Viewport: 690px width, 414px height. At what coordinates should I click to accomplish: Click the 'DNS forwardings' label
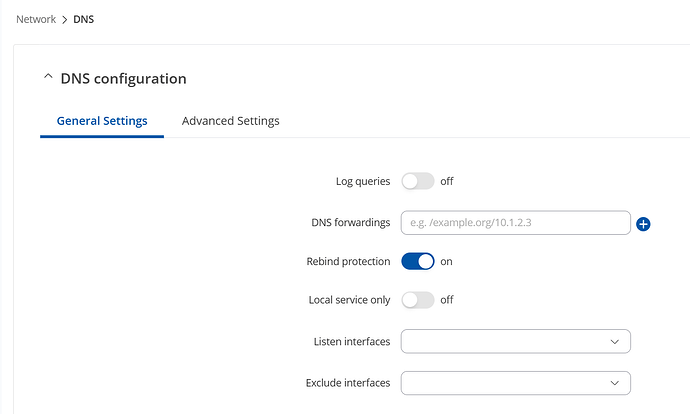(351, 223)
